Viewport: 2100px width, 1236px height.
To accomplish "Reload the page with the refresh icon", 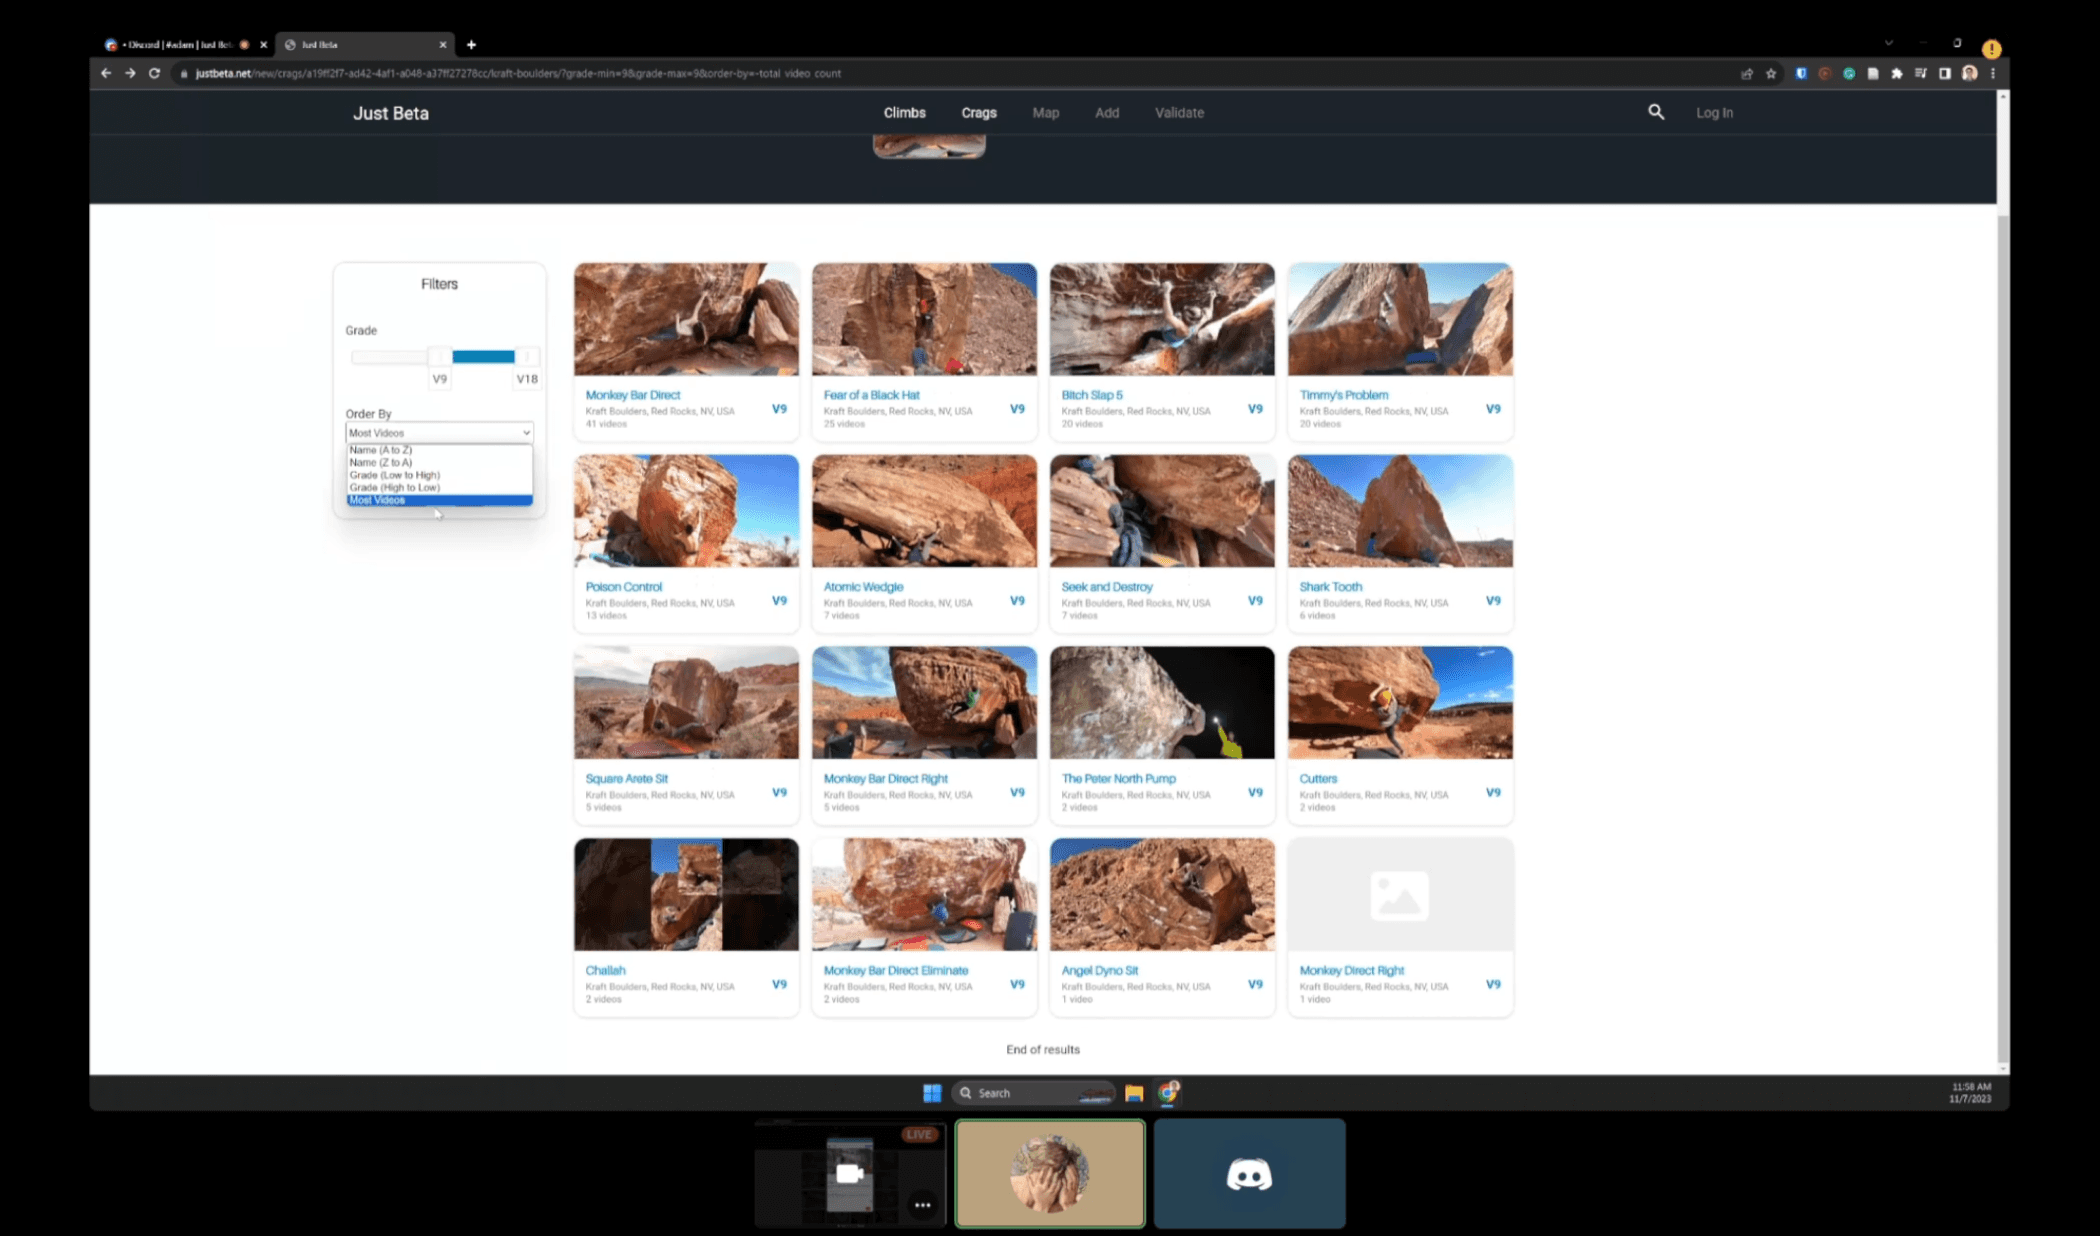I will point(154,73).
